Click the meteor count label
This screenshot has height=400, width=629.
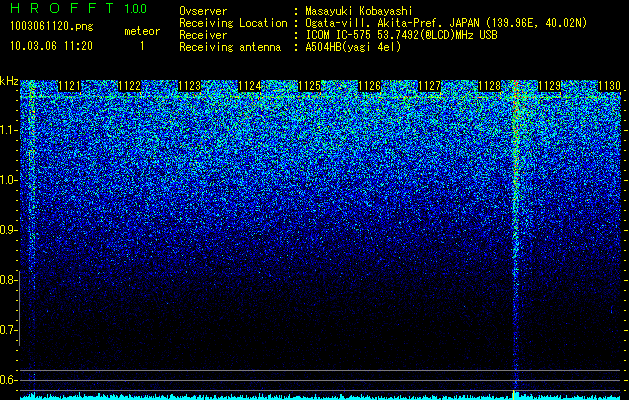pyautogui.click(x=142, y=31)
